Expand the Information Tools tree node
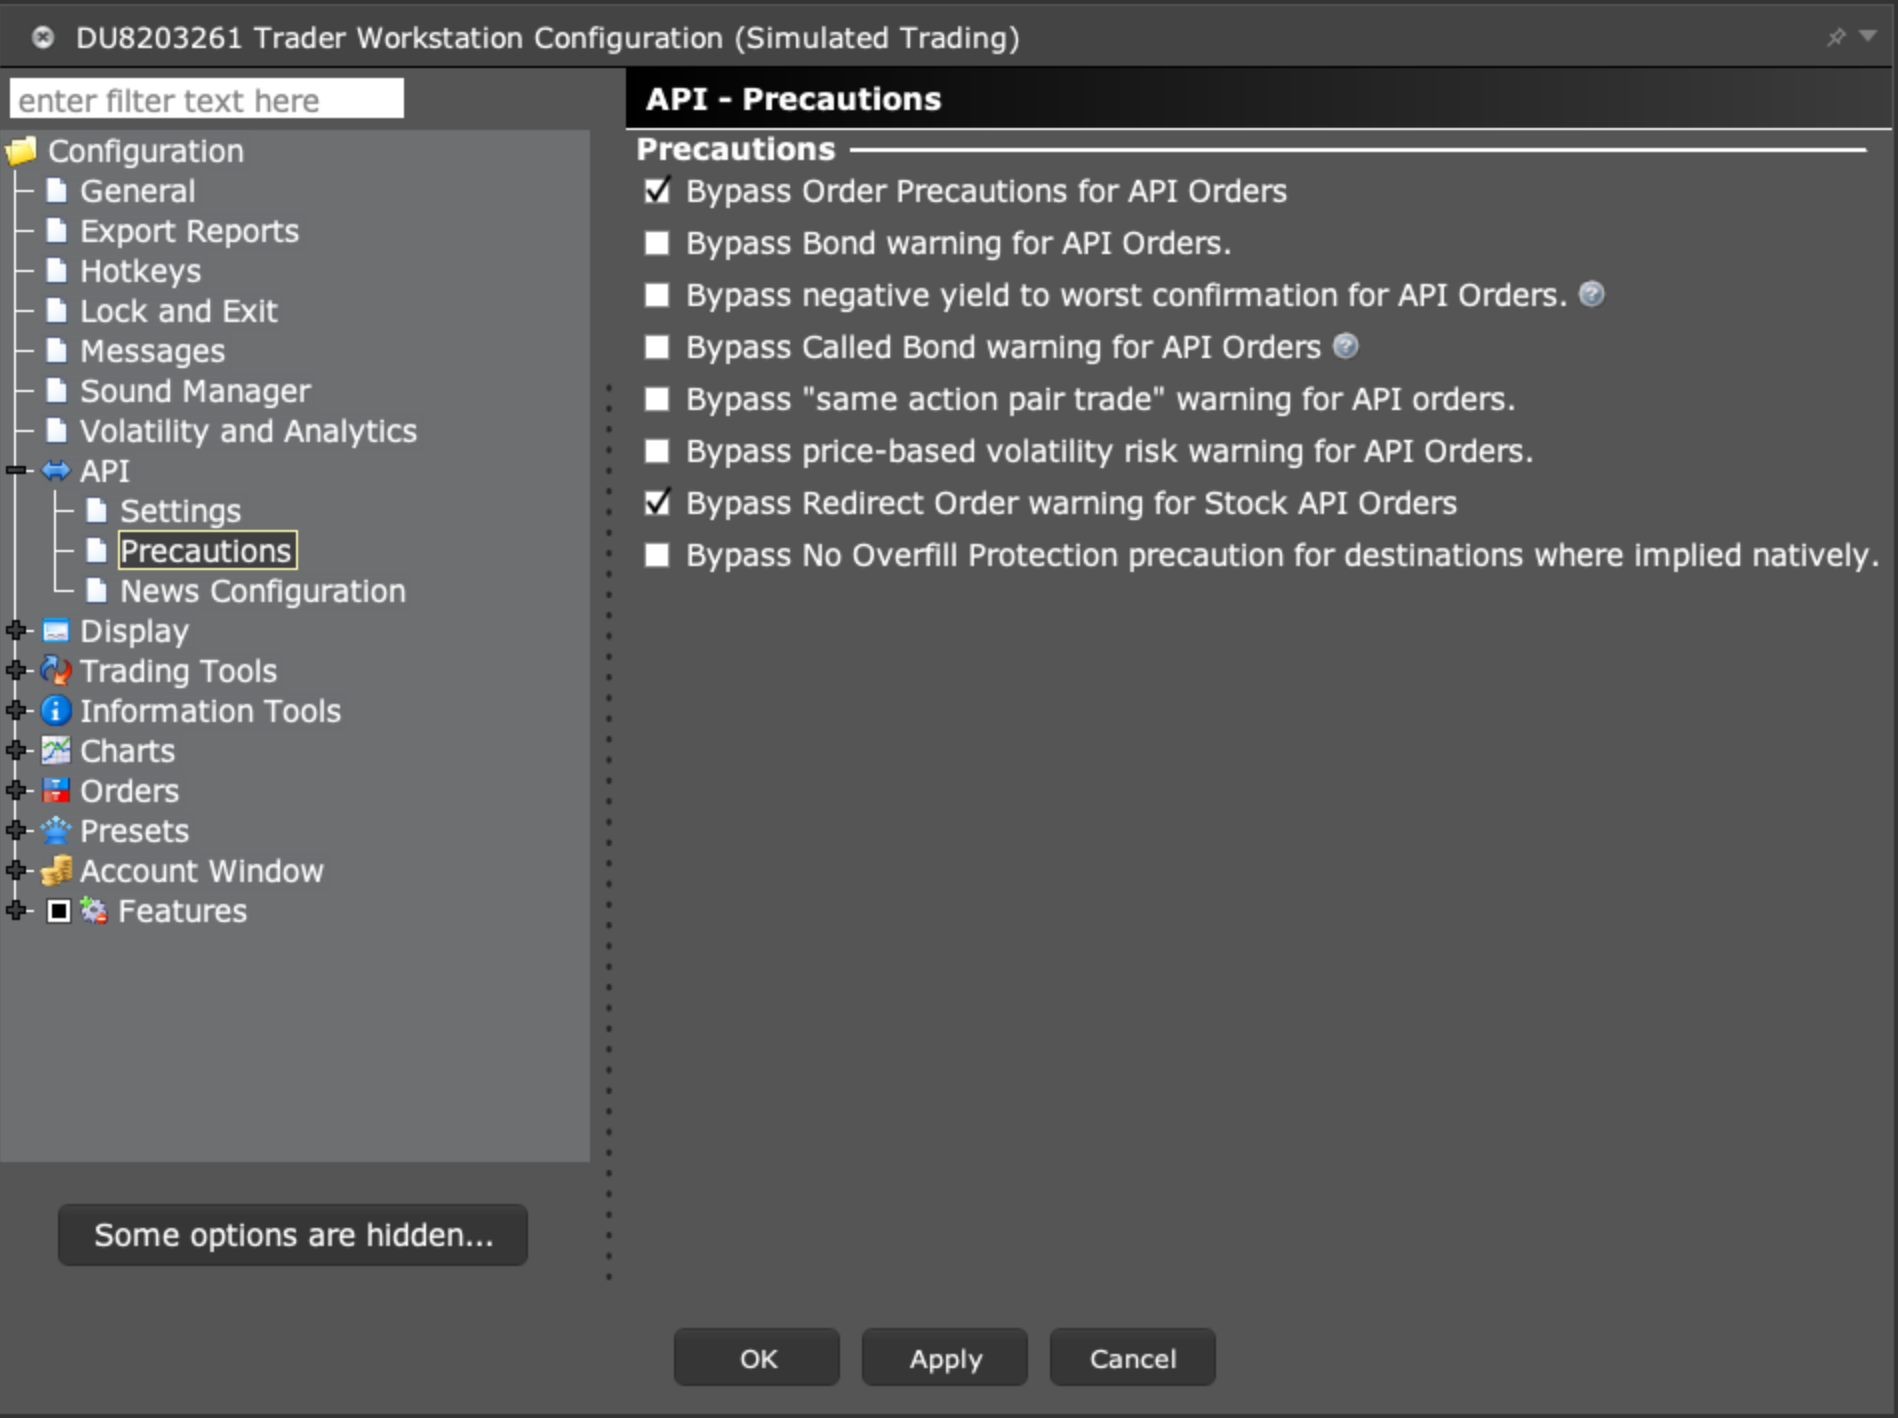Image resolution: width=1898 pixels, height=1418 pixels. pyautogui.click(x=16, y=710)
